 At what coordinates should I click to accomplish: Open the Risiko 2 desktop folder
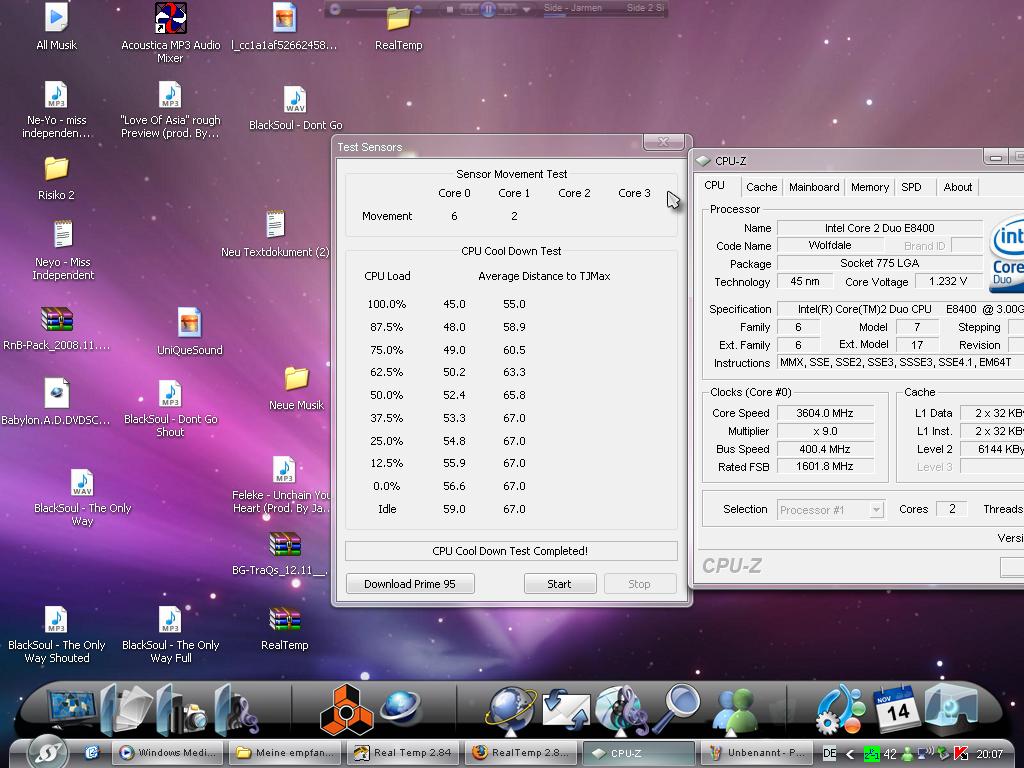[57, 169]
